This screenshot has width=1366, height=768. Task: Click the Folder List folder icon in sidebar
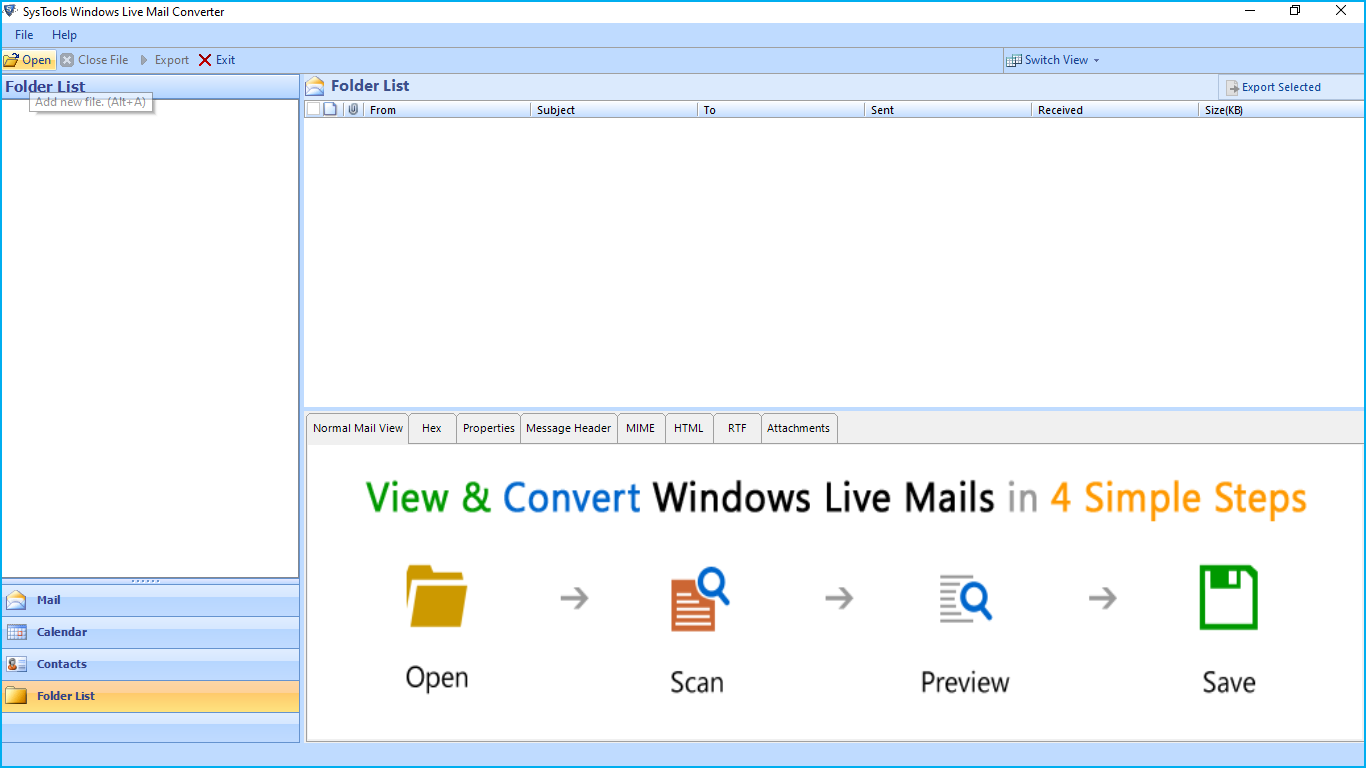(x=16, y=696)
